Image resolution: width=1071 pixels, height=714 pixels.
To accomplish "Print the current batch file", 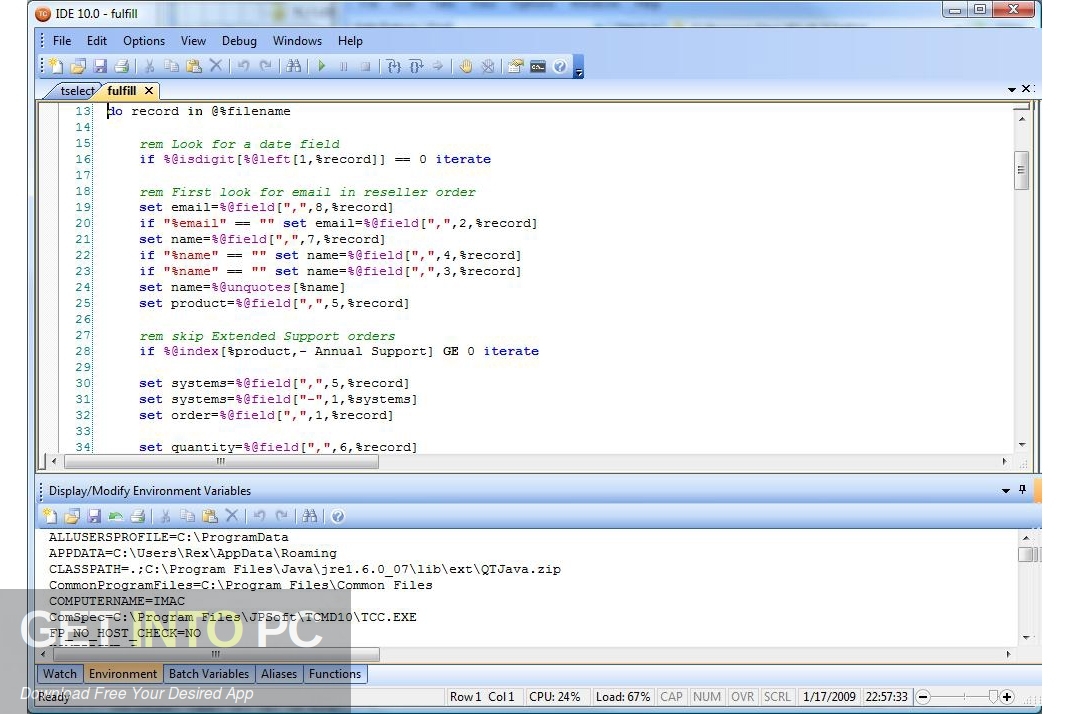I will (122, 66).
